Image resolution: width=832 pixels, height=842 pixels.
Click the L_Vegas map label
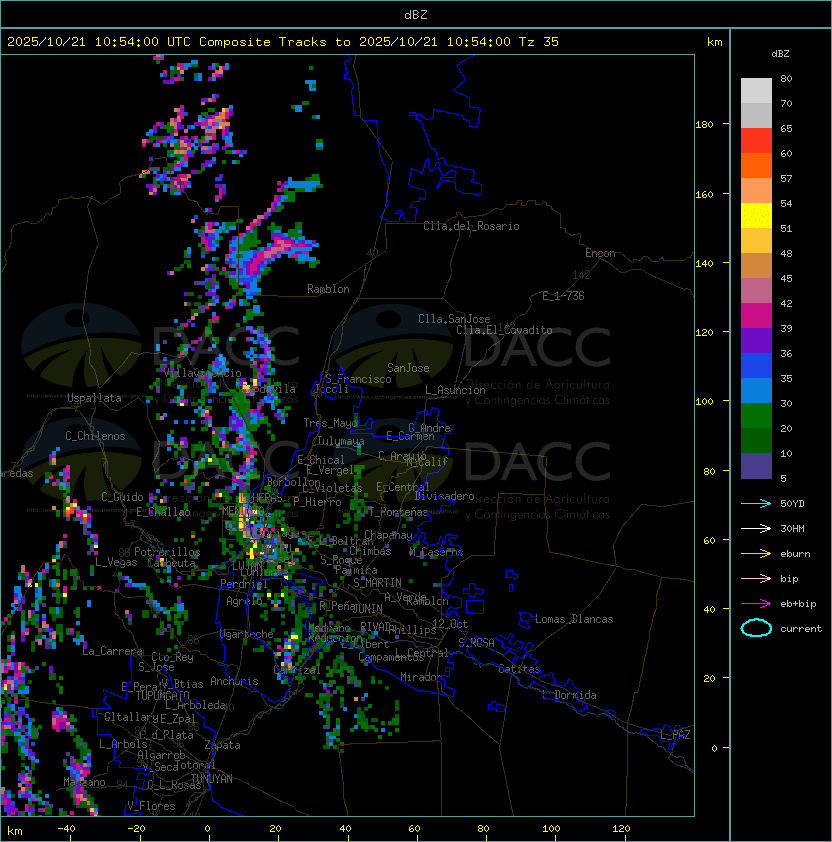click(x=116, y=562)
